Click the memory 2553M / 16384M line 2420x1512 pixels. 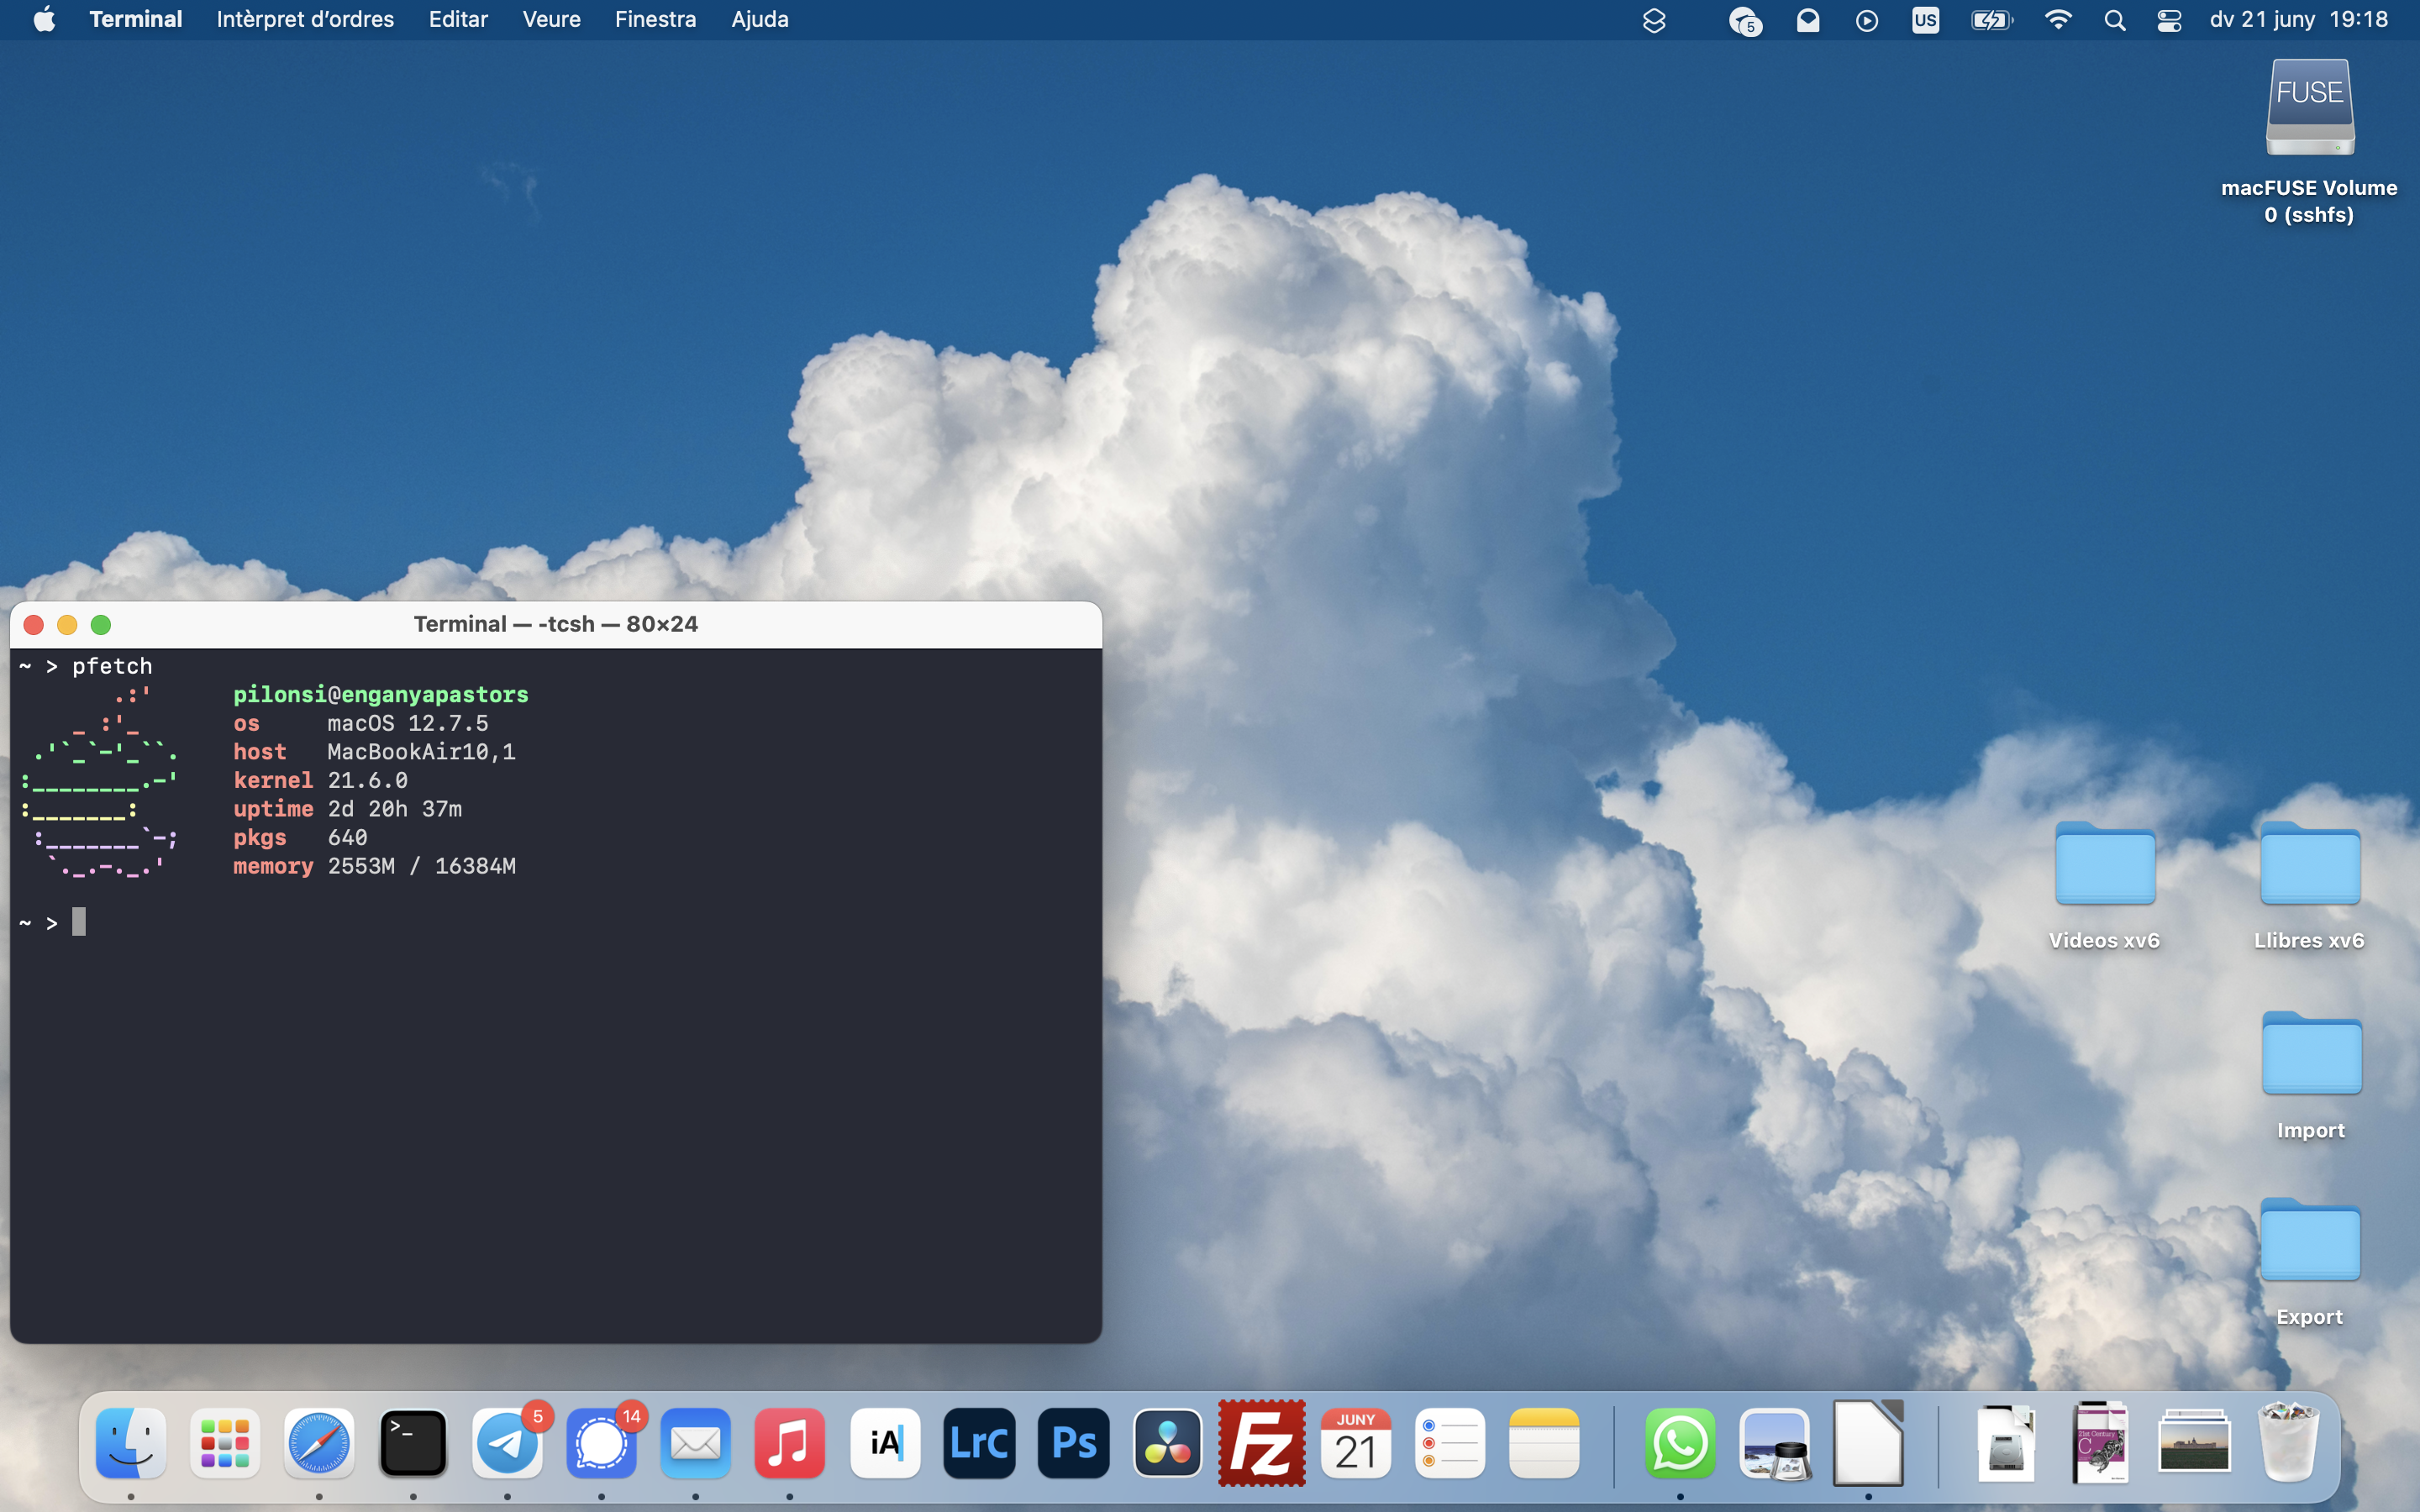pos(375,866)
